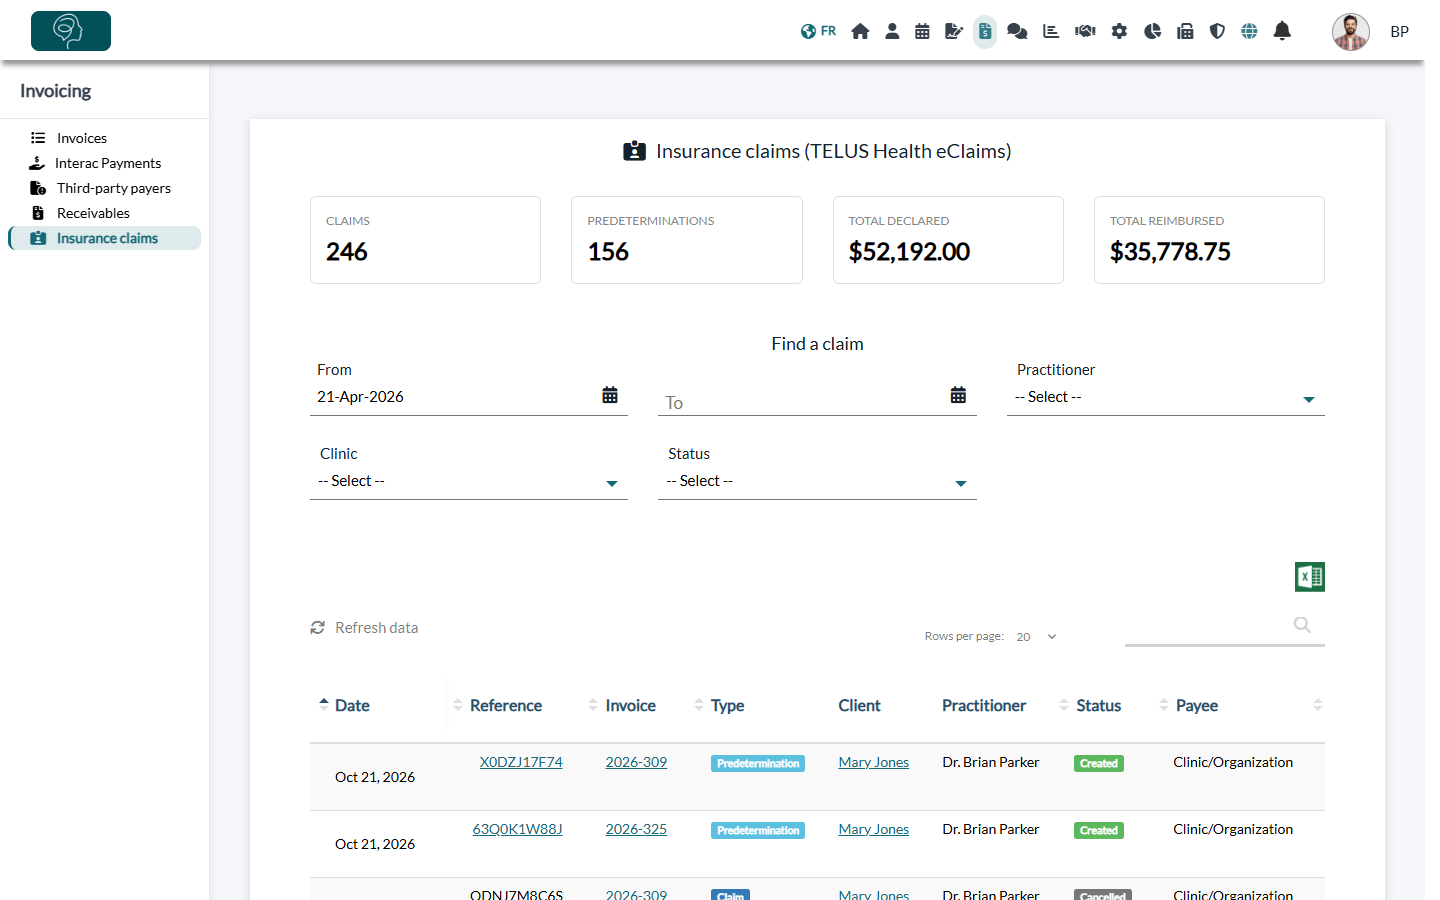The height and width of the screenshot is (900, 1440).
Task: Open the invoicing dollar document icon
Action: (x=985, y=31)
